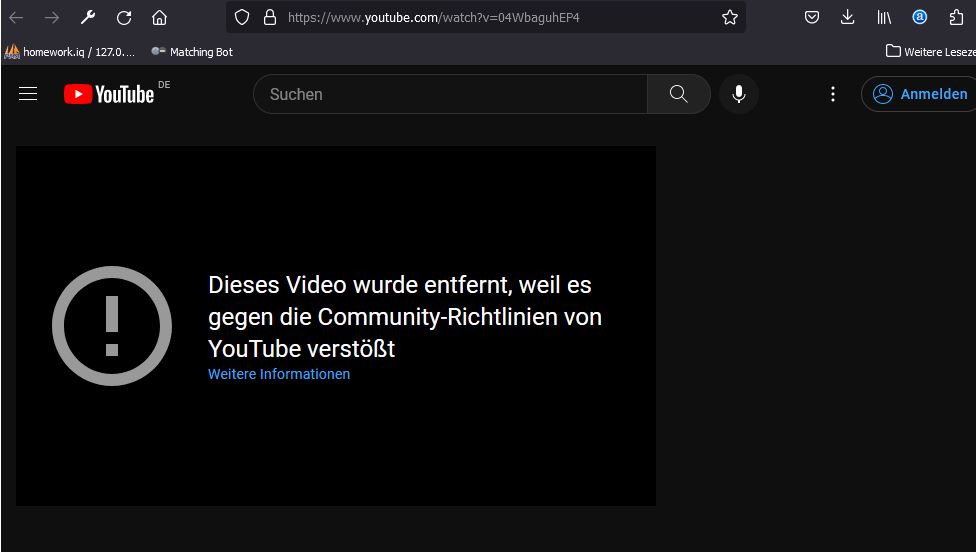Bookmark this page with the star icon
The image size is (976, 552).
click(730, 17)
